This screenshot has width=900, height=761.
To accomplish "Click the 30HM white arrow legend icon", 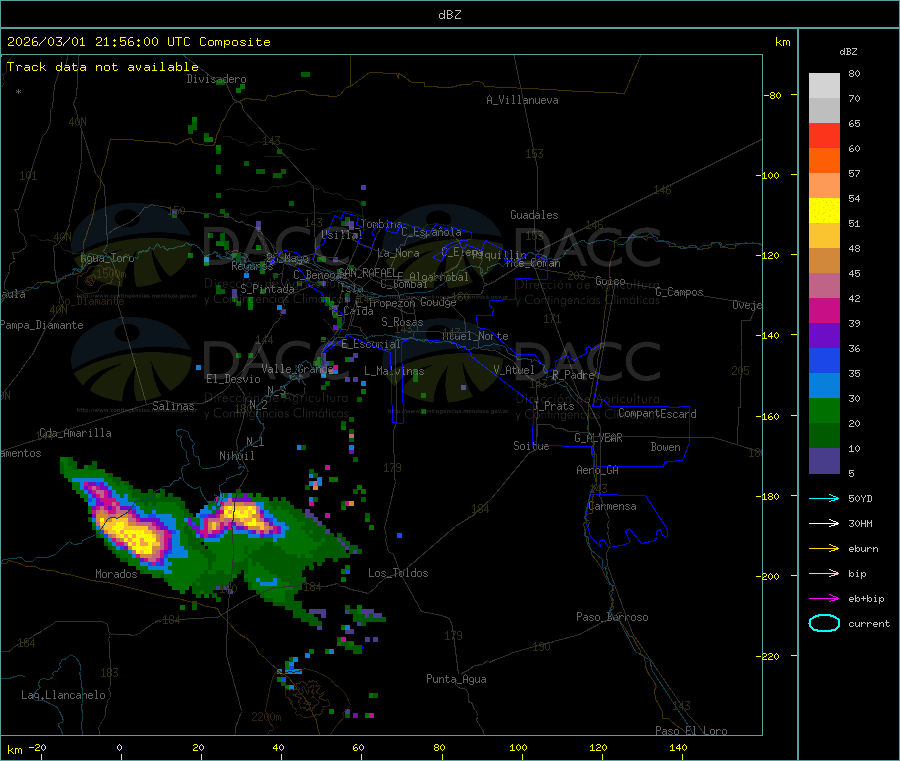I will click(x=824, y=523).
